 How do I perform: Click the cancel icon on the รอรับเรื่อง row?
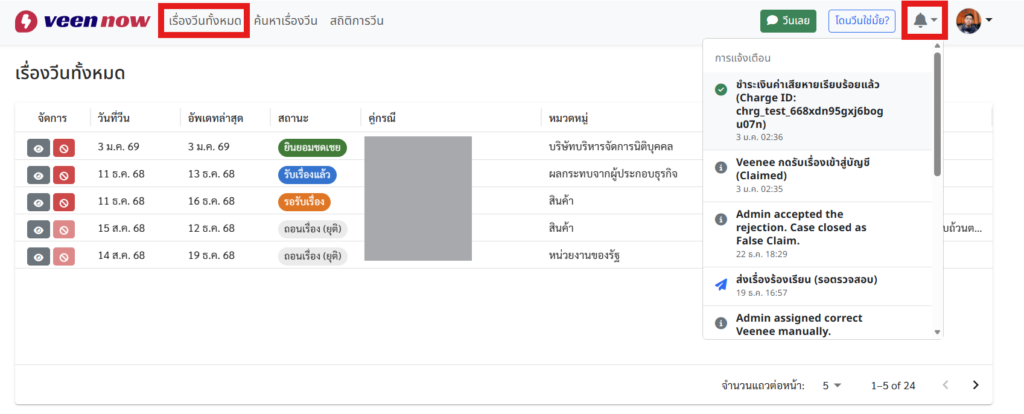(64, 201)
